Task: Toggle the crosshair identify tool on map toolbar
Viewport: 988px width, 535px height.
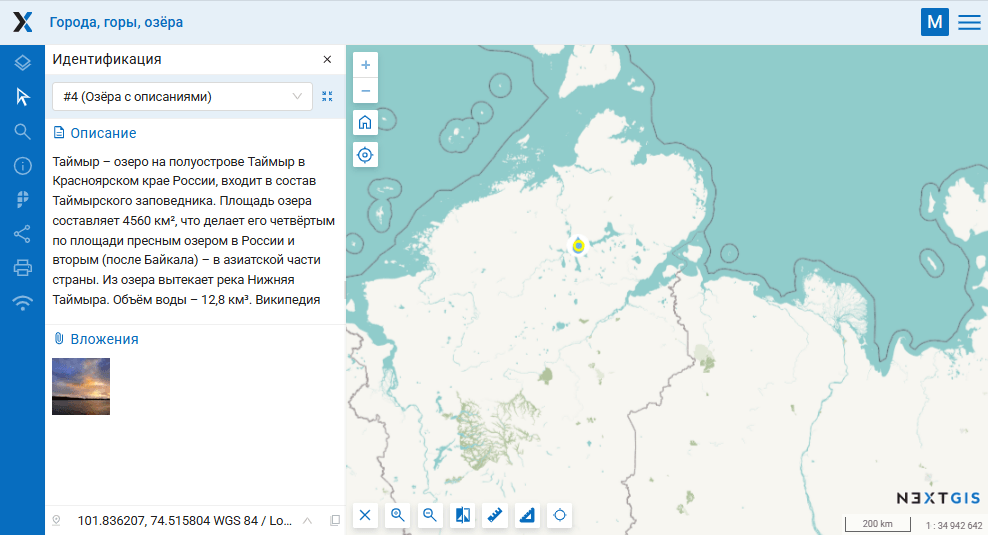Action: pos(560,515)
